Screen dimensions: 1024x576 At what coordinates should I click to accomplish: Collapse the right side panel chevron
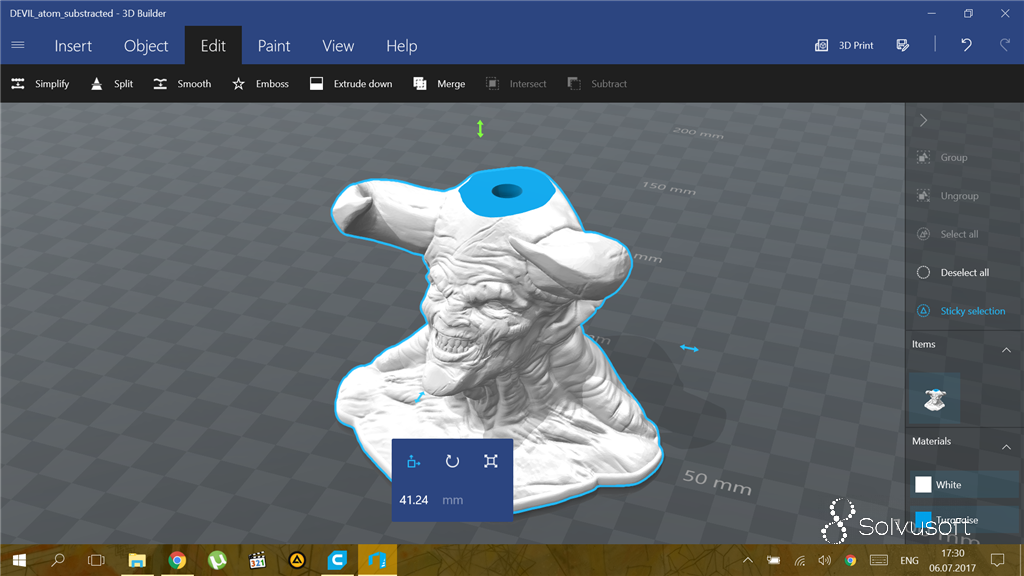coord(923,120)
